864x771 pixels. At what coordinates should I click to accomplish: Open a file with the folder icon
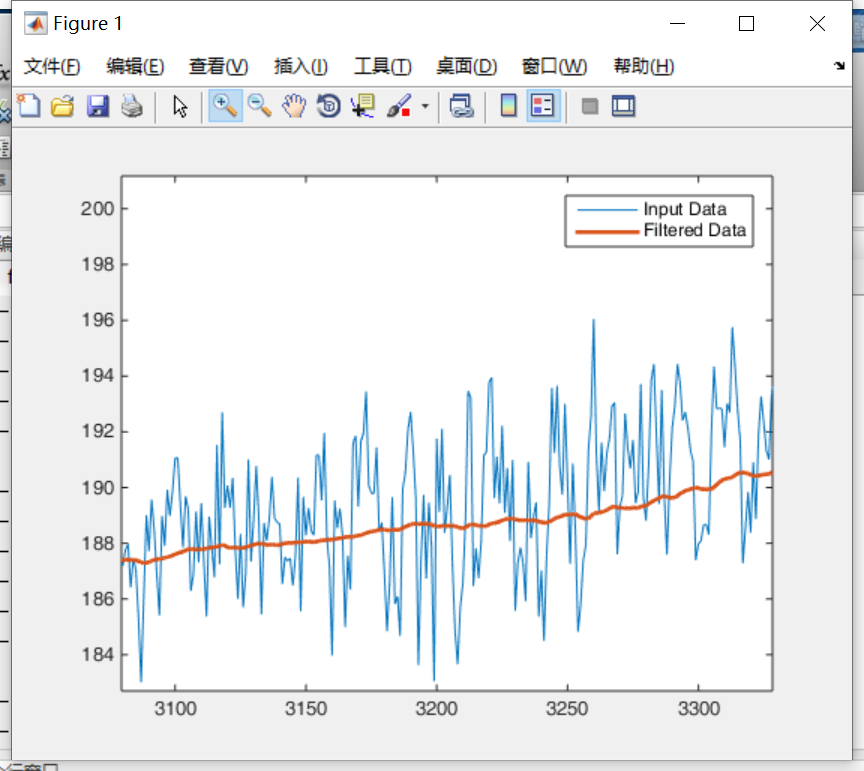coord(62,106)
